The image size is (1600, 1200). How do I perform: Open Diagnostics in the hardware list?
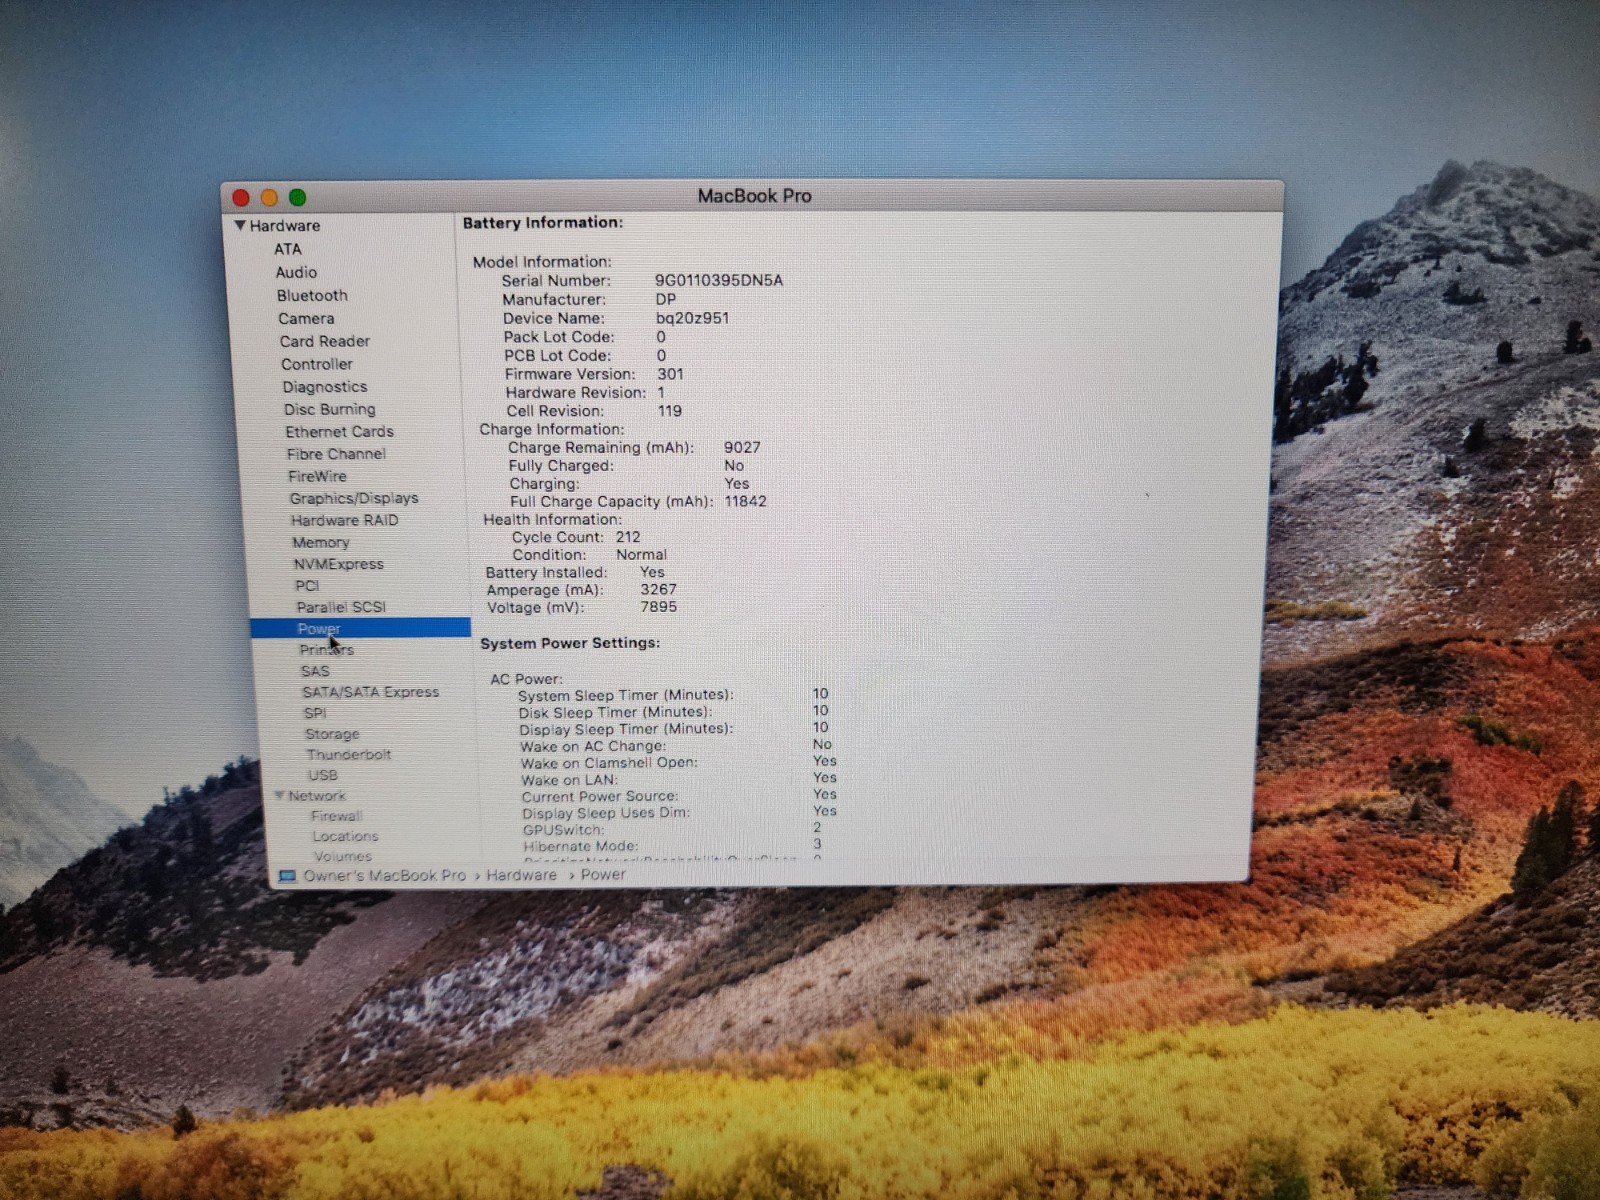[325, 387]
